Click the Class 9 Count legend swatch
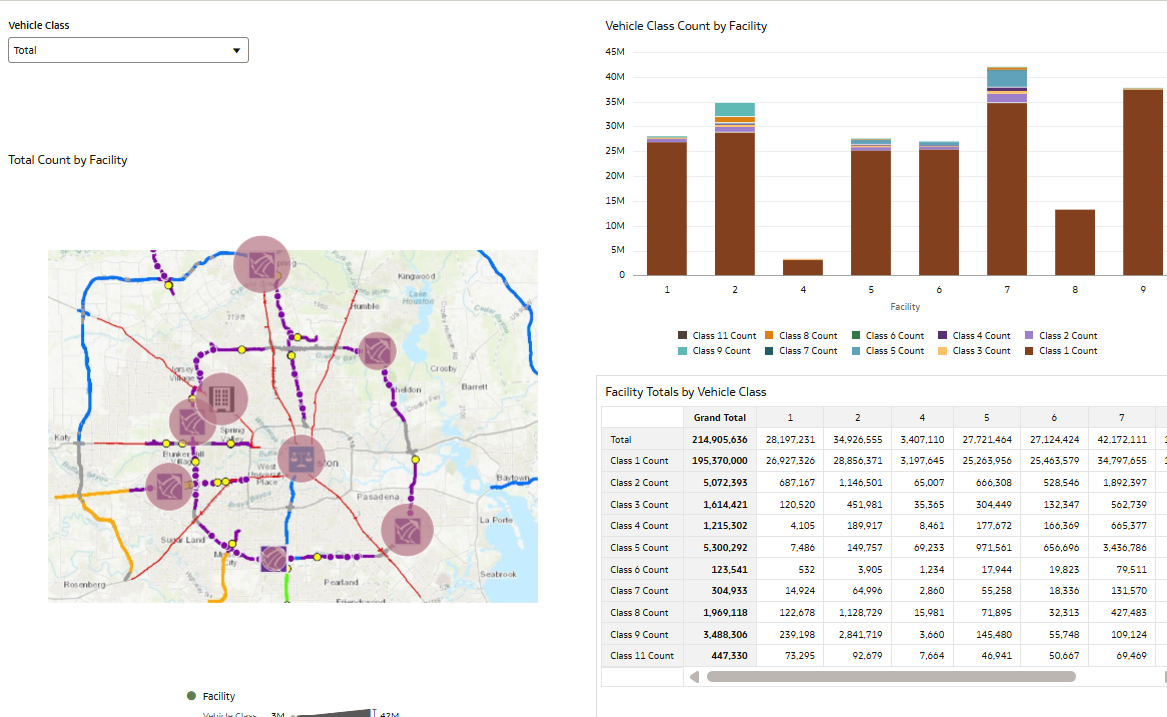Screen dimensions: 1167x717 tap(682, 351)
